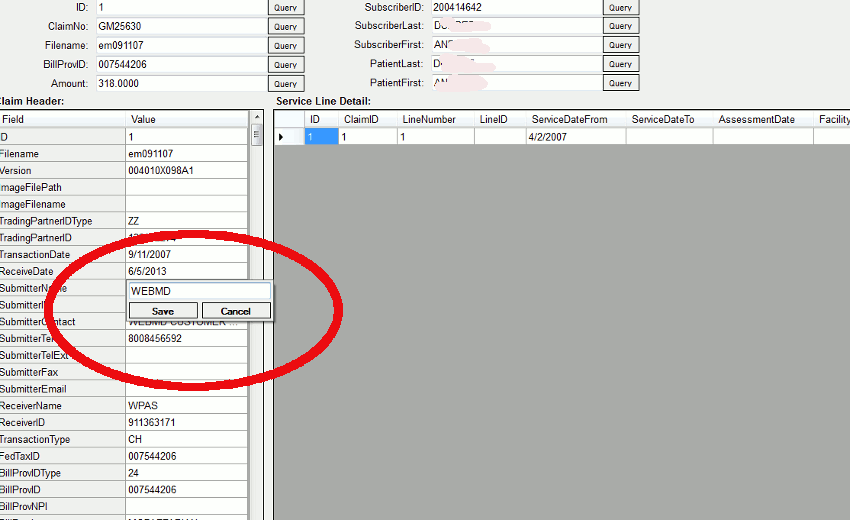
Task: Select the service line row arrow indicator
Action: point(282,136)
